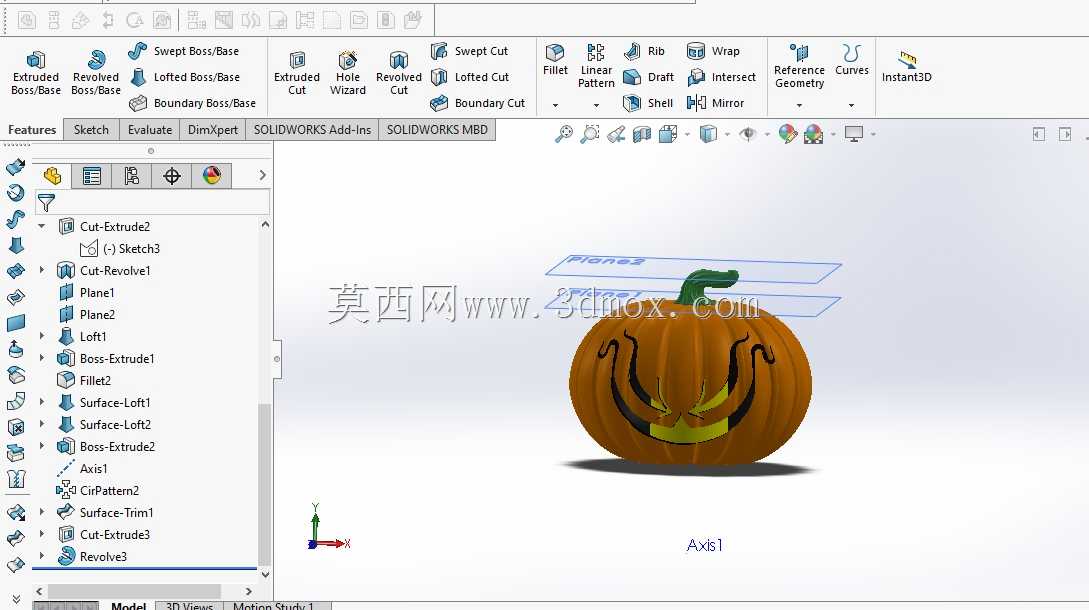Open the DisplayManager tab
This screenshot has width=1089, height=610.
click(x=212, y=176)
